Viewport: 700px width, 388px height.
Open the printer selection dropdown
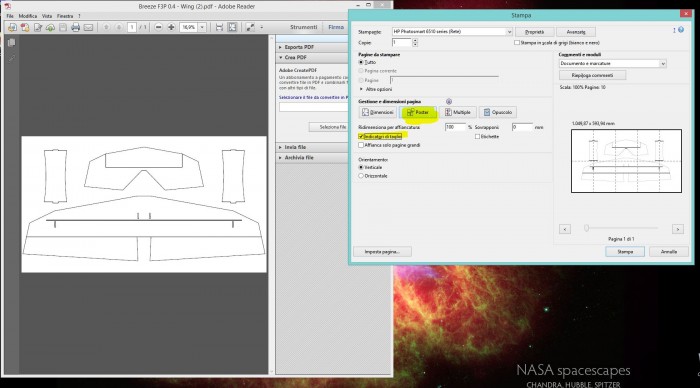click(452, 32)
